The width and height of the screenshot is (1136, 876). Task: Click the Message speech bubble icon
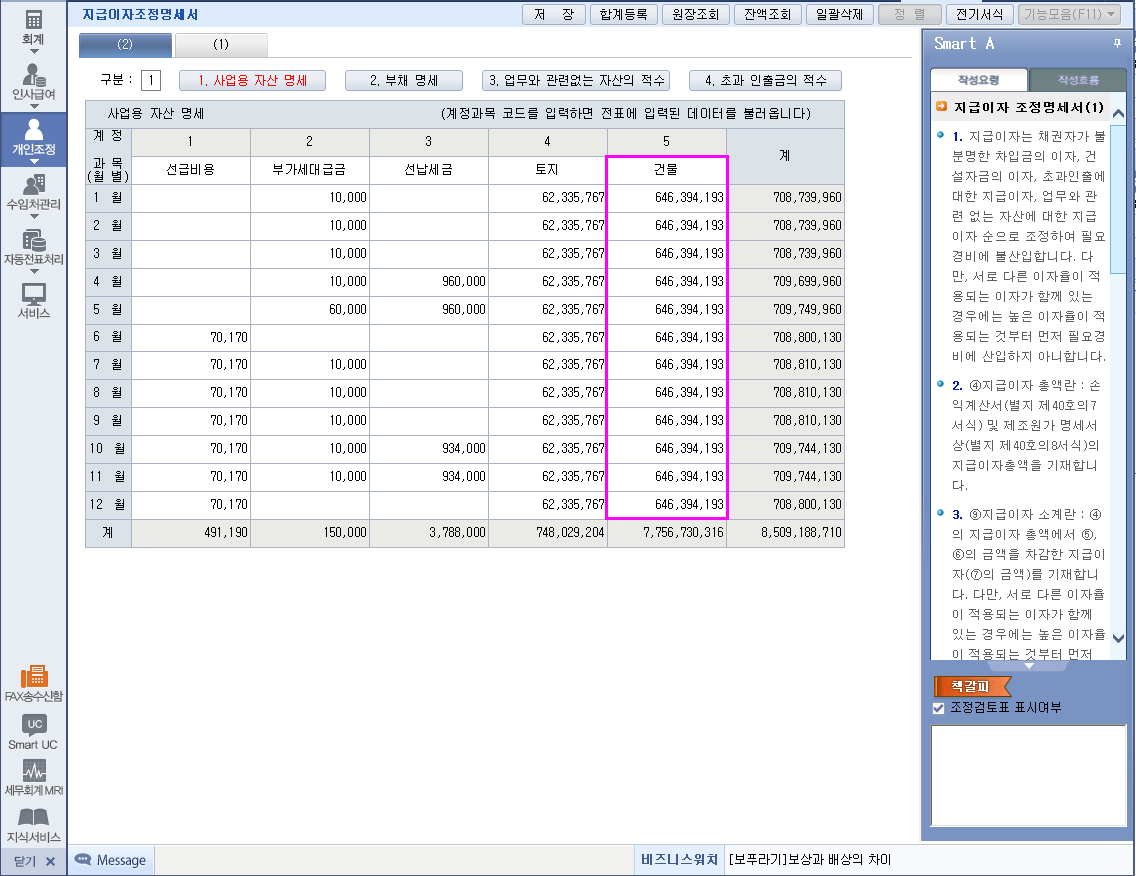[x=83, y=859]
